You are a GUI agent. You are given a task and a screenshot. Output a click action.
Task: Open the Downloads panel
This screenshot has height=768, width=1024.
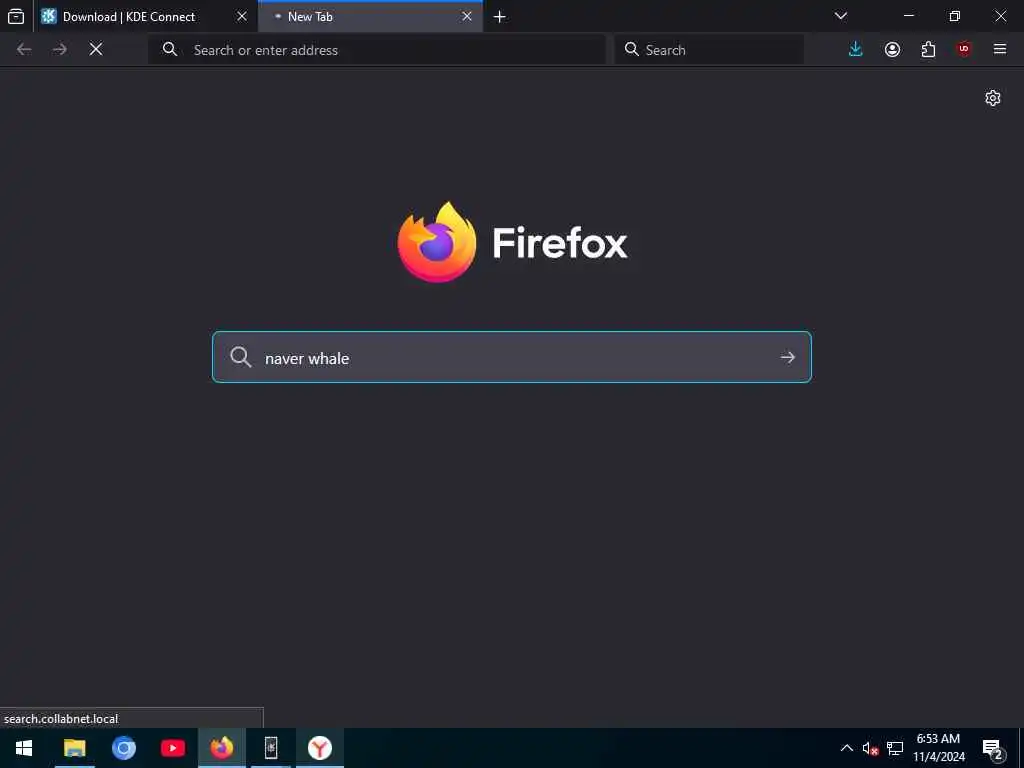(856, 50)
